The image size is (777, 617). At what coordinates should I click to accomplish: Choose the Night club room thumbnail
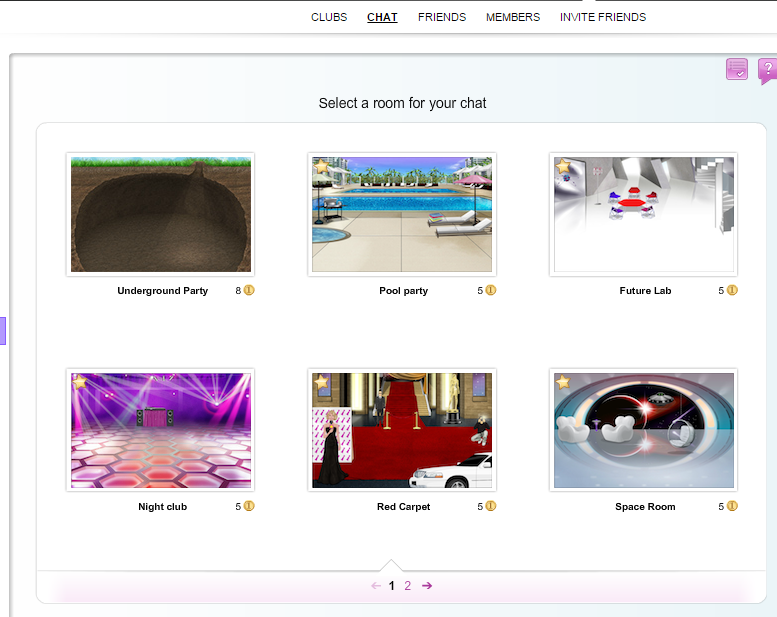161,430
